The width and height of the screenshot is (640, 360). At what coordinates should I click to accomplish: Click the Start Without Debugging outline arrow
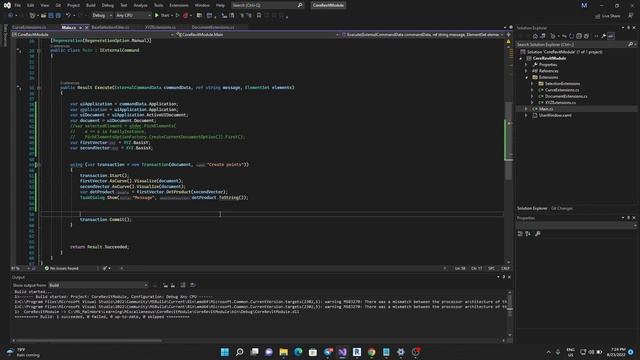178,16
